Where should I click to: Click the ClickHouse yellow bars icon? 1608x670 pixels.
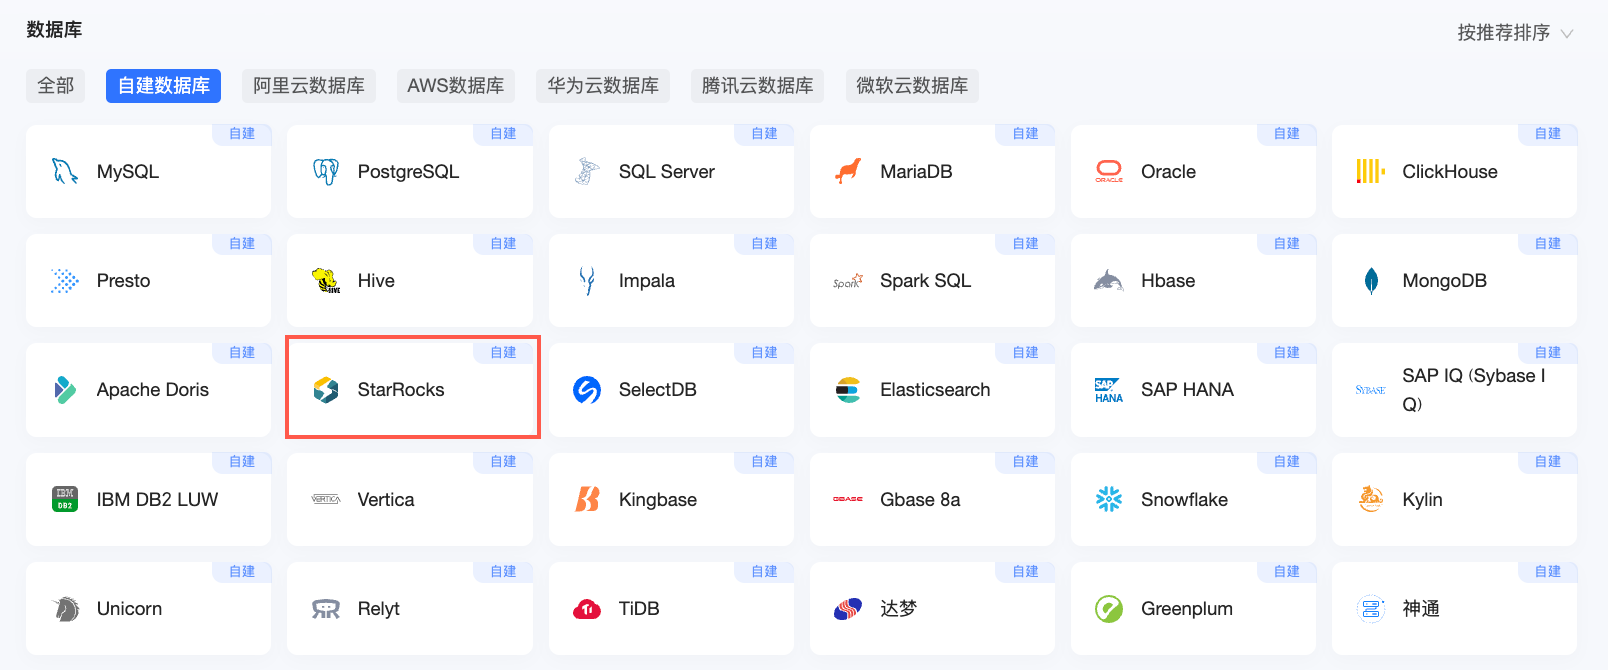point(1370,171)
